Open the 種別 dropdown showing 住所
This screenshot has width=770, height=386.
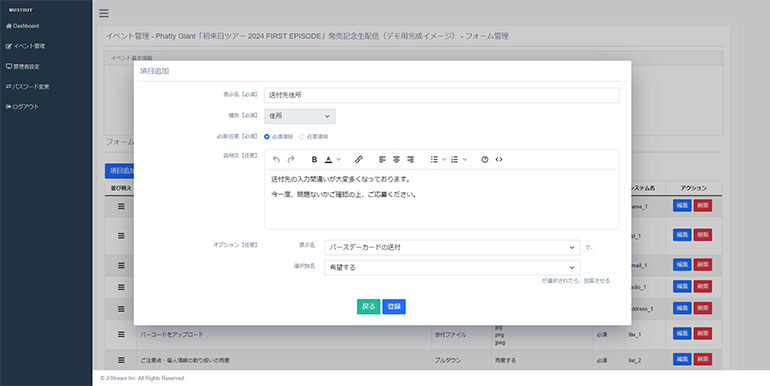point(300,116)
